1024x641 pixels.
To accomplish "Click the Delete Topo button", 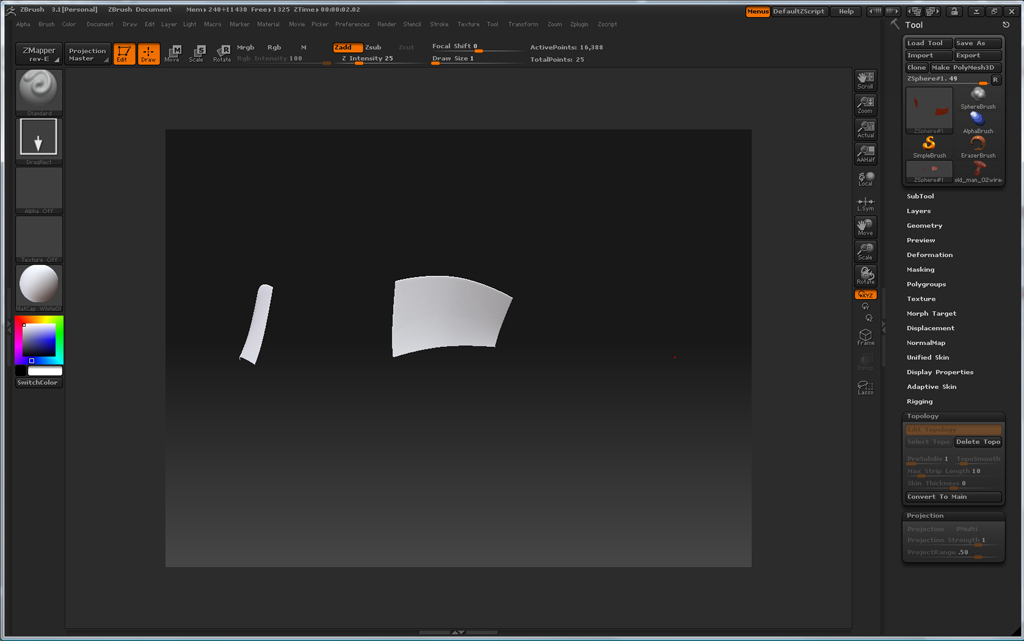I will click(x=978, y=442).
